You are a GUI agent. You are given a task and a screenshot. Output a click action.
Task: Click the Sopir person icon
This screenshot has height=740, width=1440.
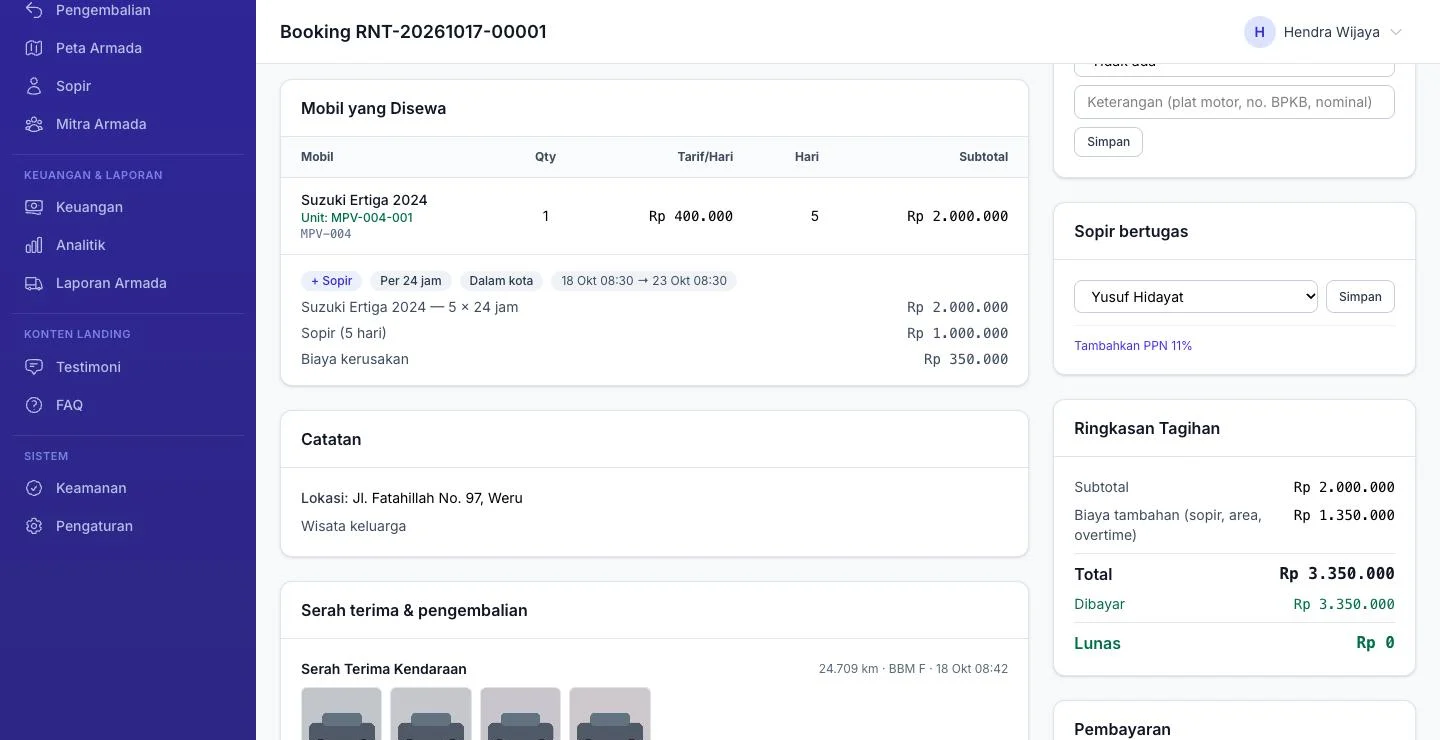click(x=34, y=86)
